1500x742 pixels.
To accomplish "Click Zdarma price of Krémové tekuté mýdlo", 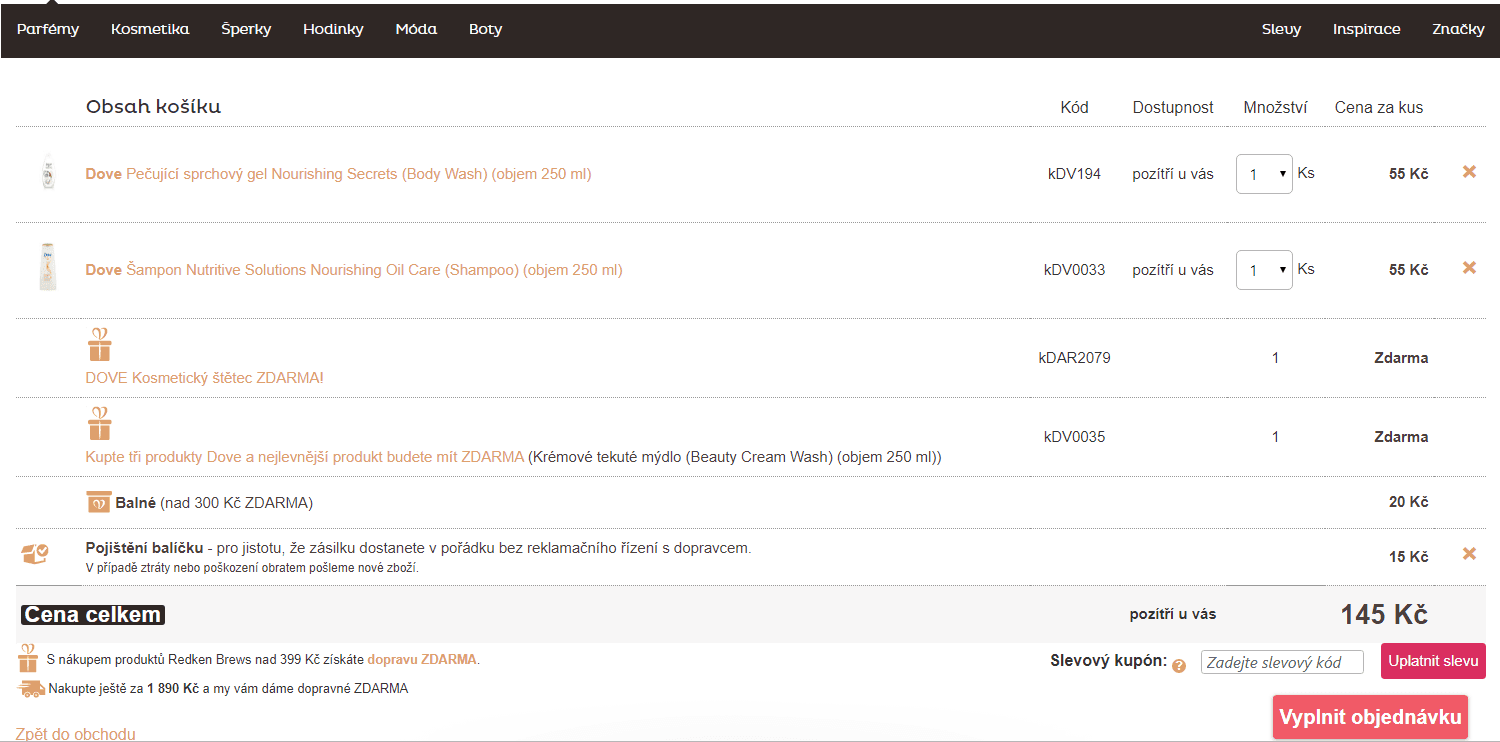I will pos(1401,437).
